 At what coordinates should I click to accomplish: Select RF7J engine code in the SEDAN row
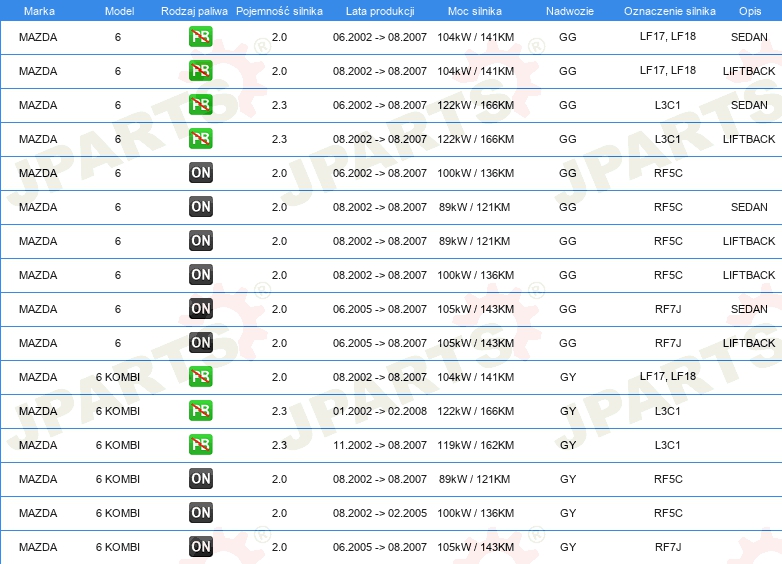(x=668, y=309)
